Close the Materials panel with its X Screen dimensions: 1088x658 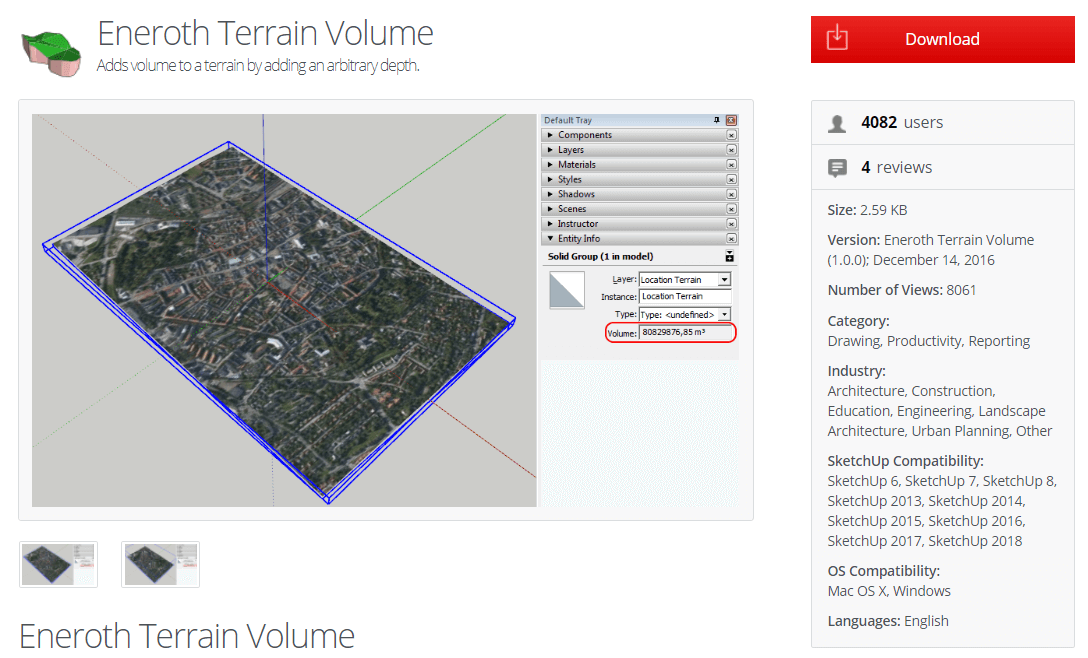pyautogui.click(x=731, y=165)
